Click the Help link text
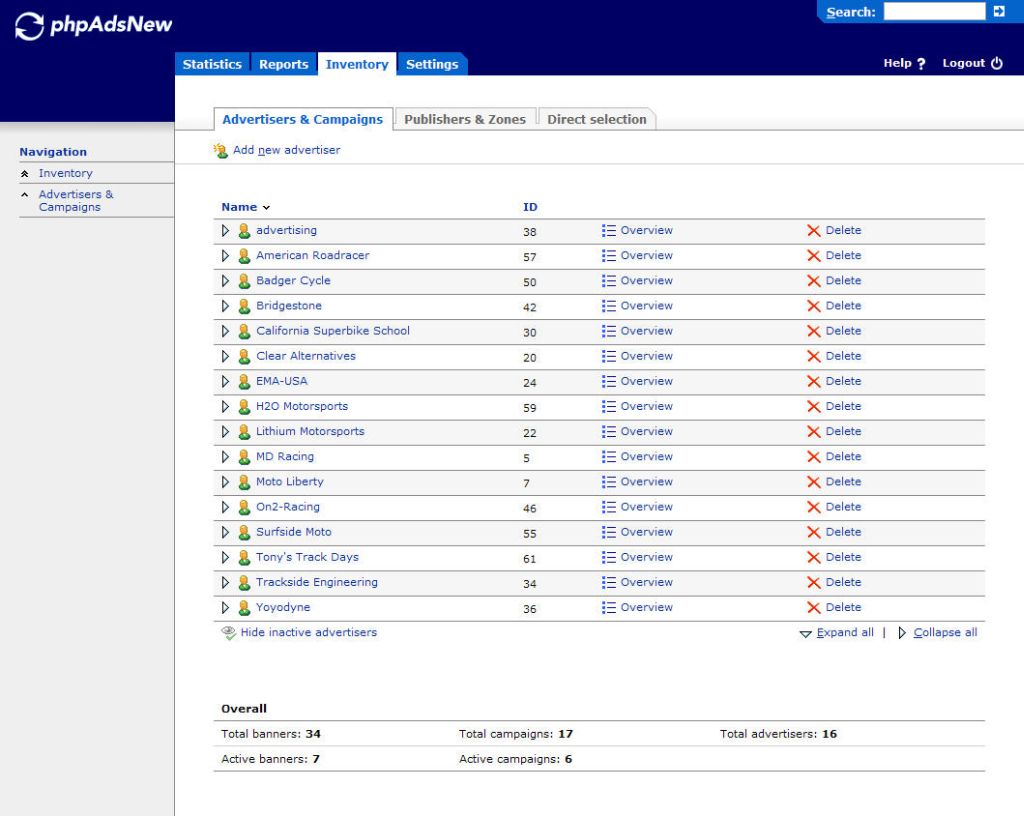The image size is (1024, 816). 897,63
